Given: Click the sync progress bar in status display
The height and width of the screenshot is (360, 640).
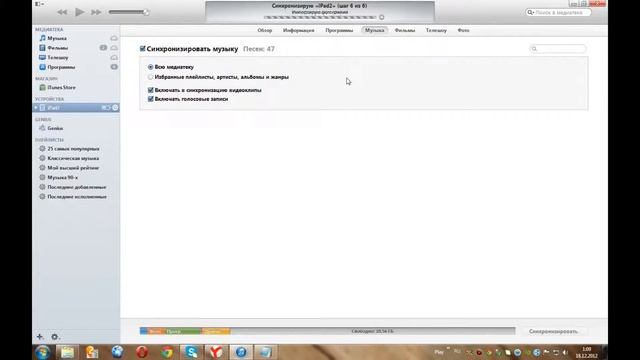Looking at the screenshot, I should click(320, 17).
